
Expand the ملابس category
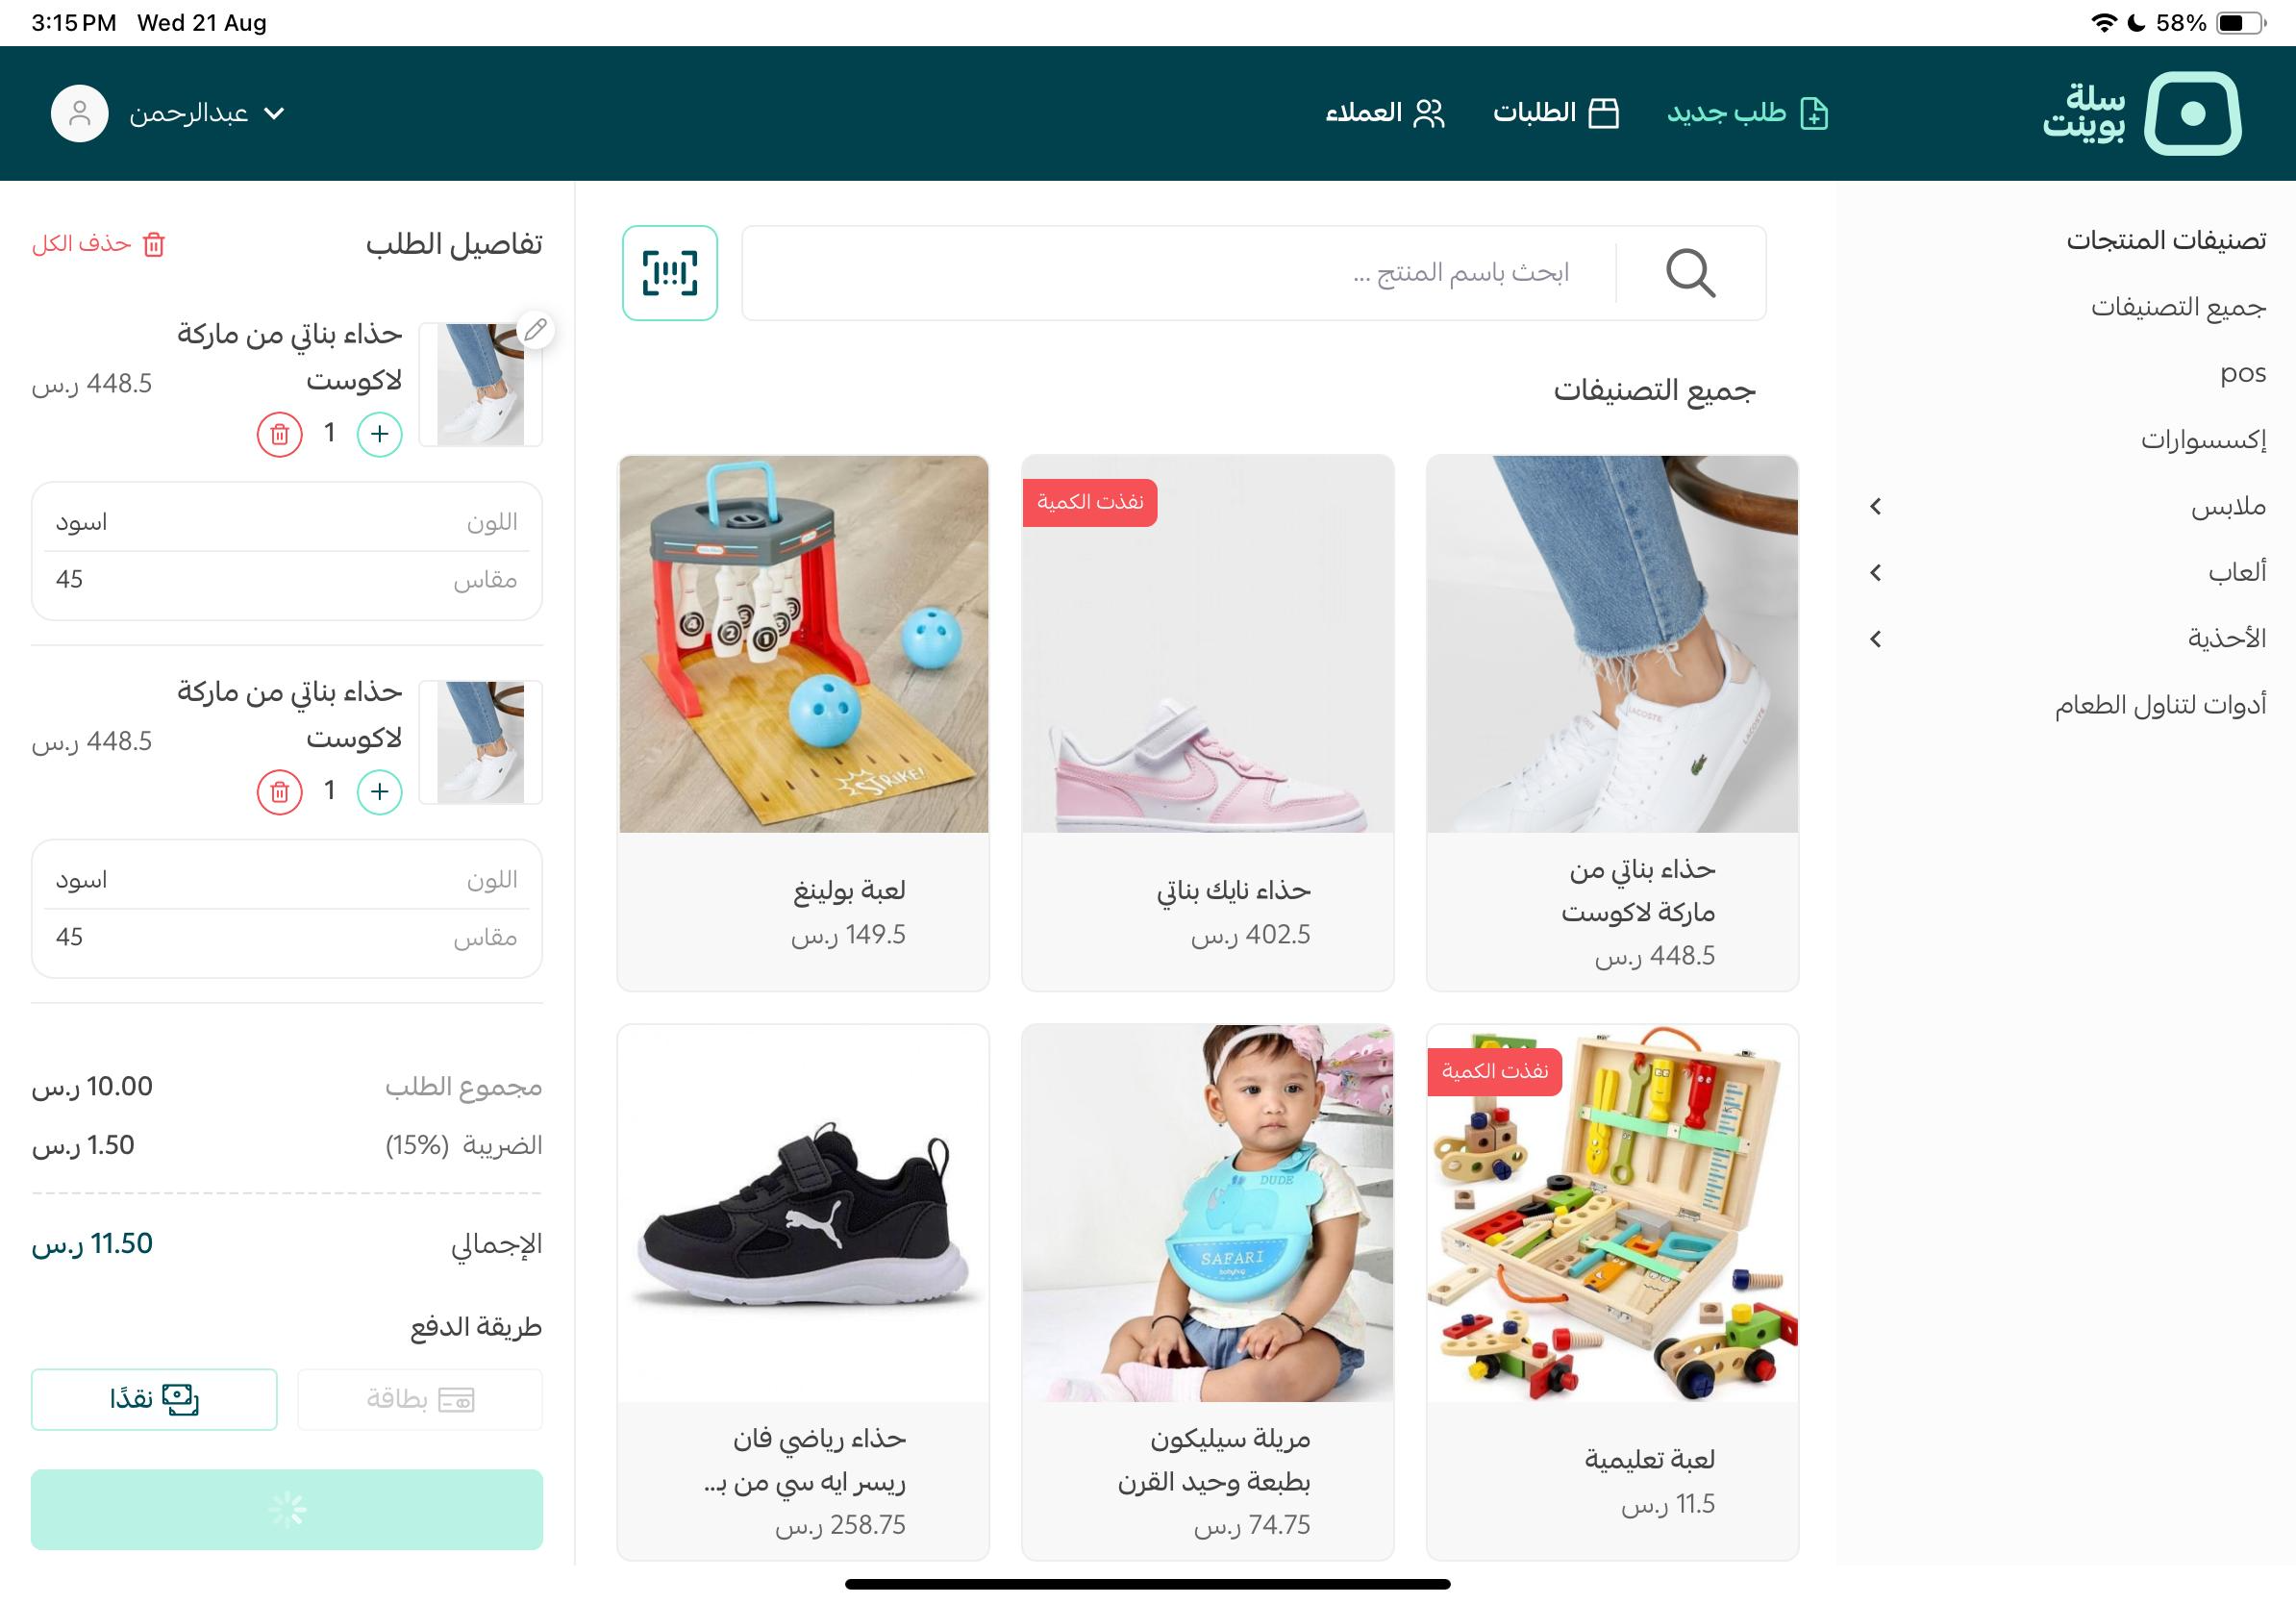coord(1876,507)
